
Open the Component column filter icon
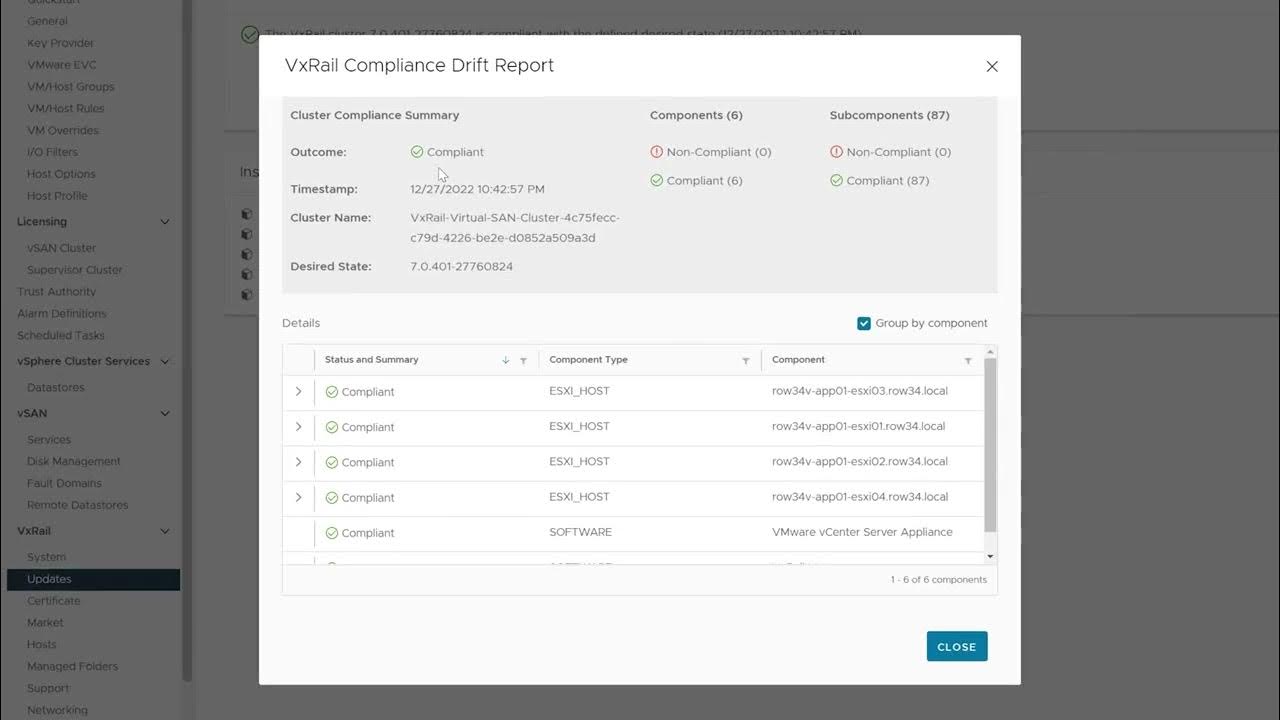point(968,361)
